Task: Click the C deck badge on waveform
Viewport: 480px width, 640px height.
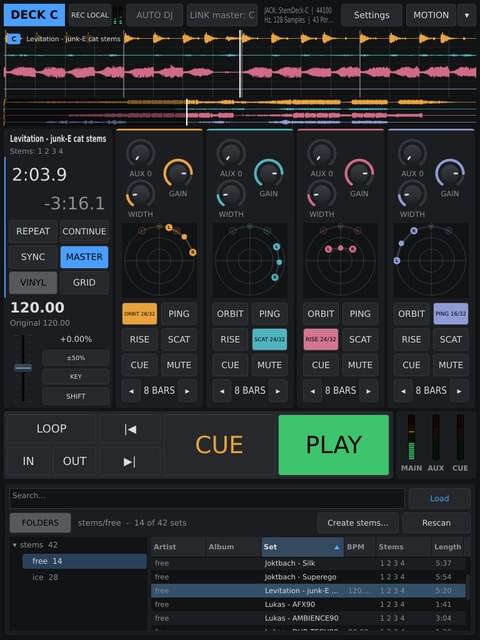Action: [x=14, y=39]
